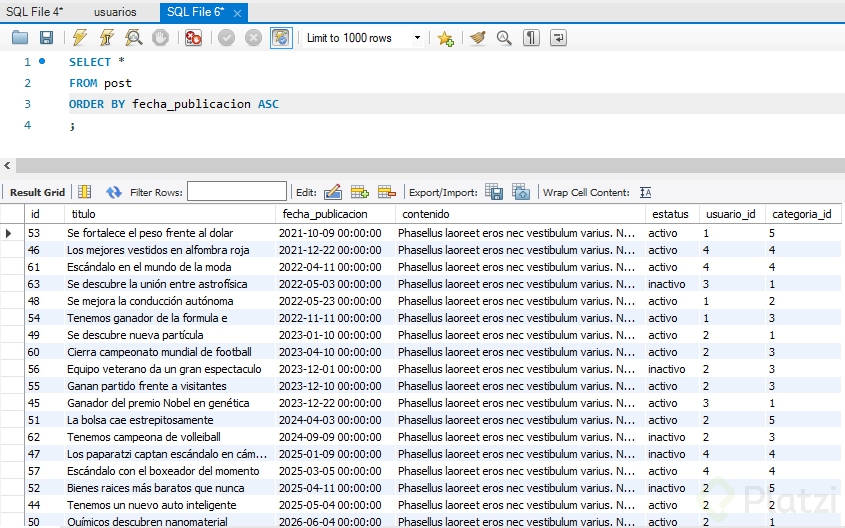Screen dimensions: 845x528
Task: Select row marker arrow for id 53
Action: [x=9, y=233]
